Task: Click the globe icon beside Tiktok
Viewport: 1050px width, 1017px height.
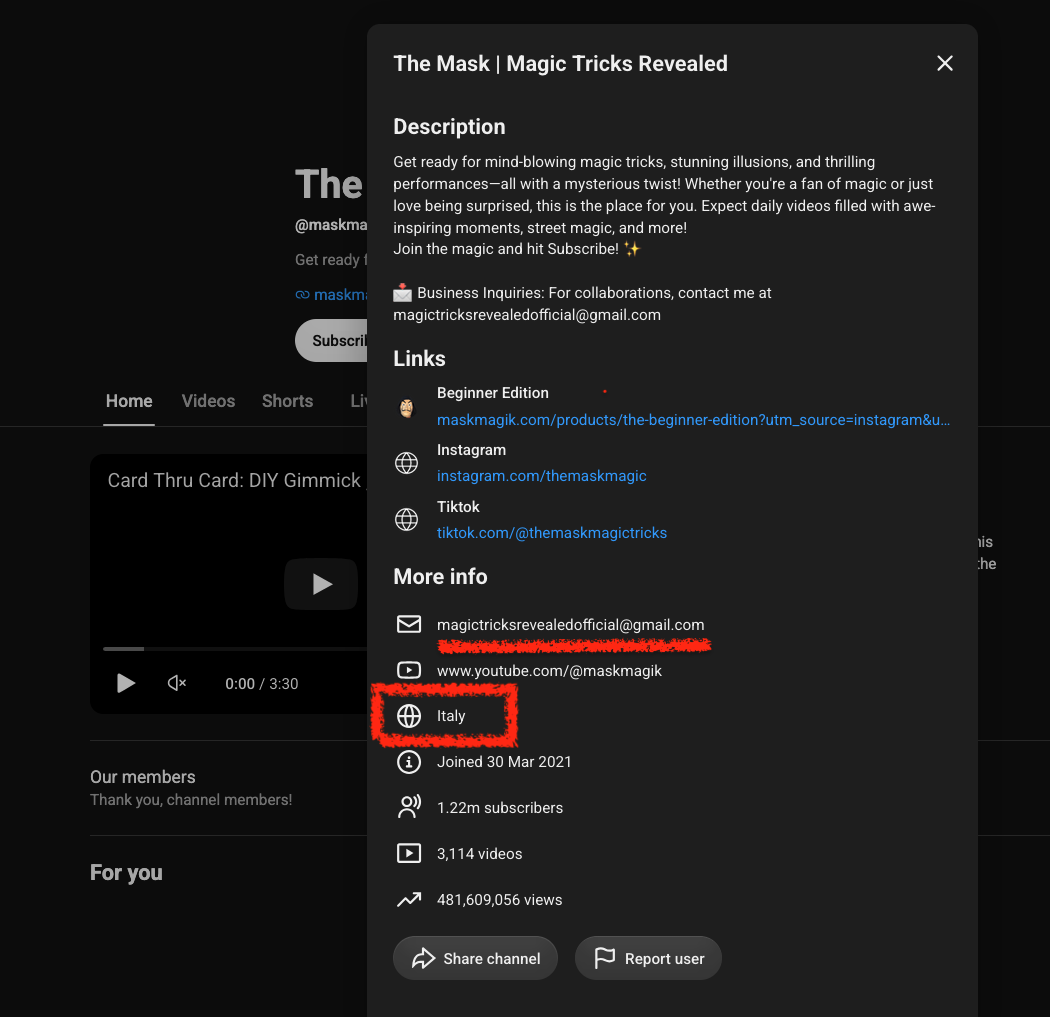Action: tap(406, 520)
